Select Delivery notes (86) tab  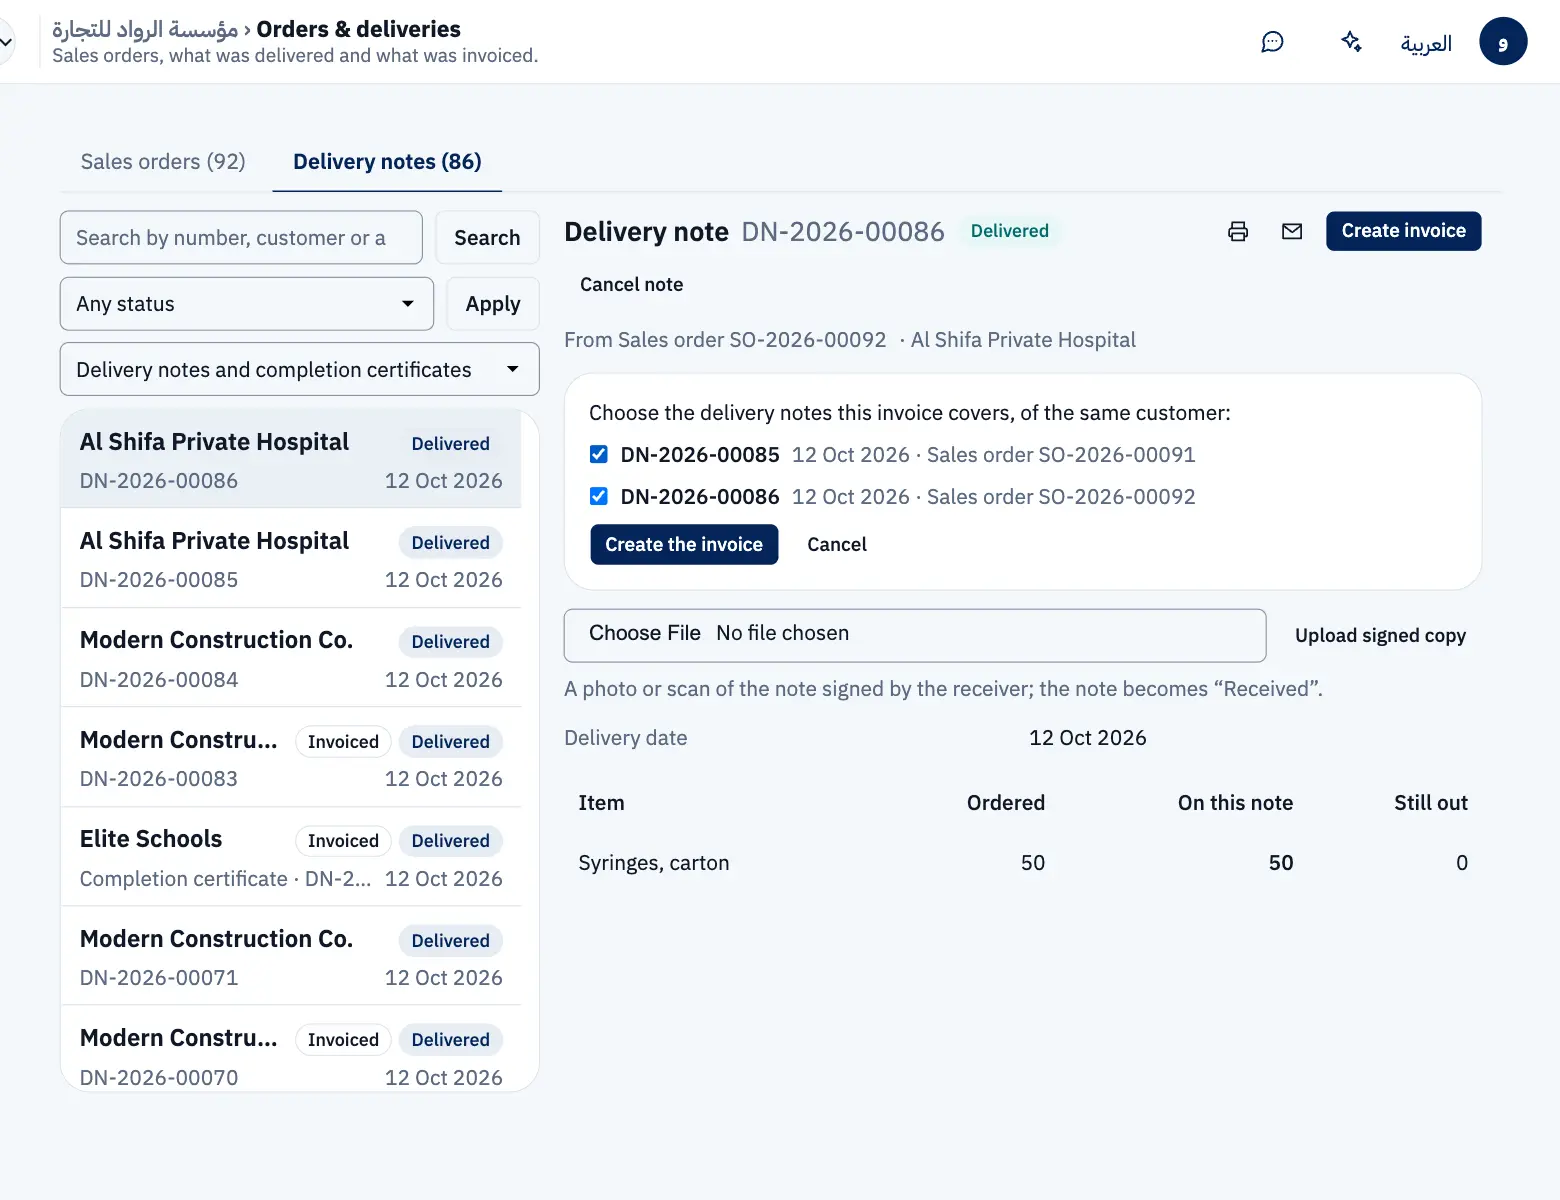pyautogui.click(x=387, y=162)
